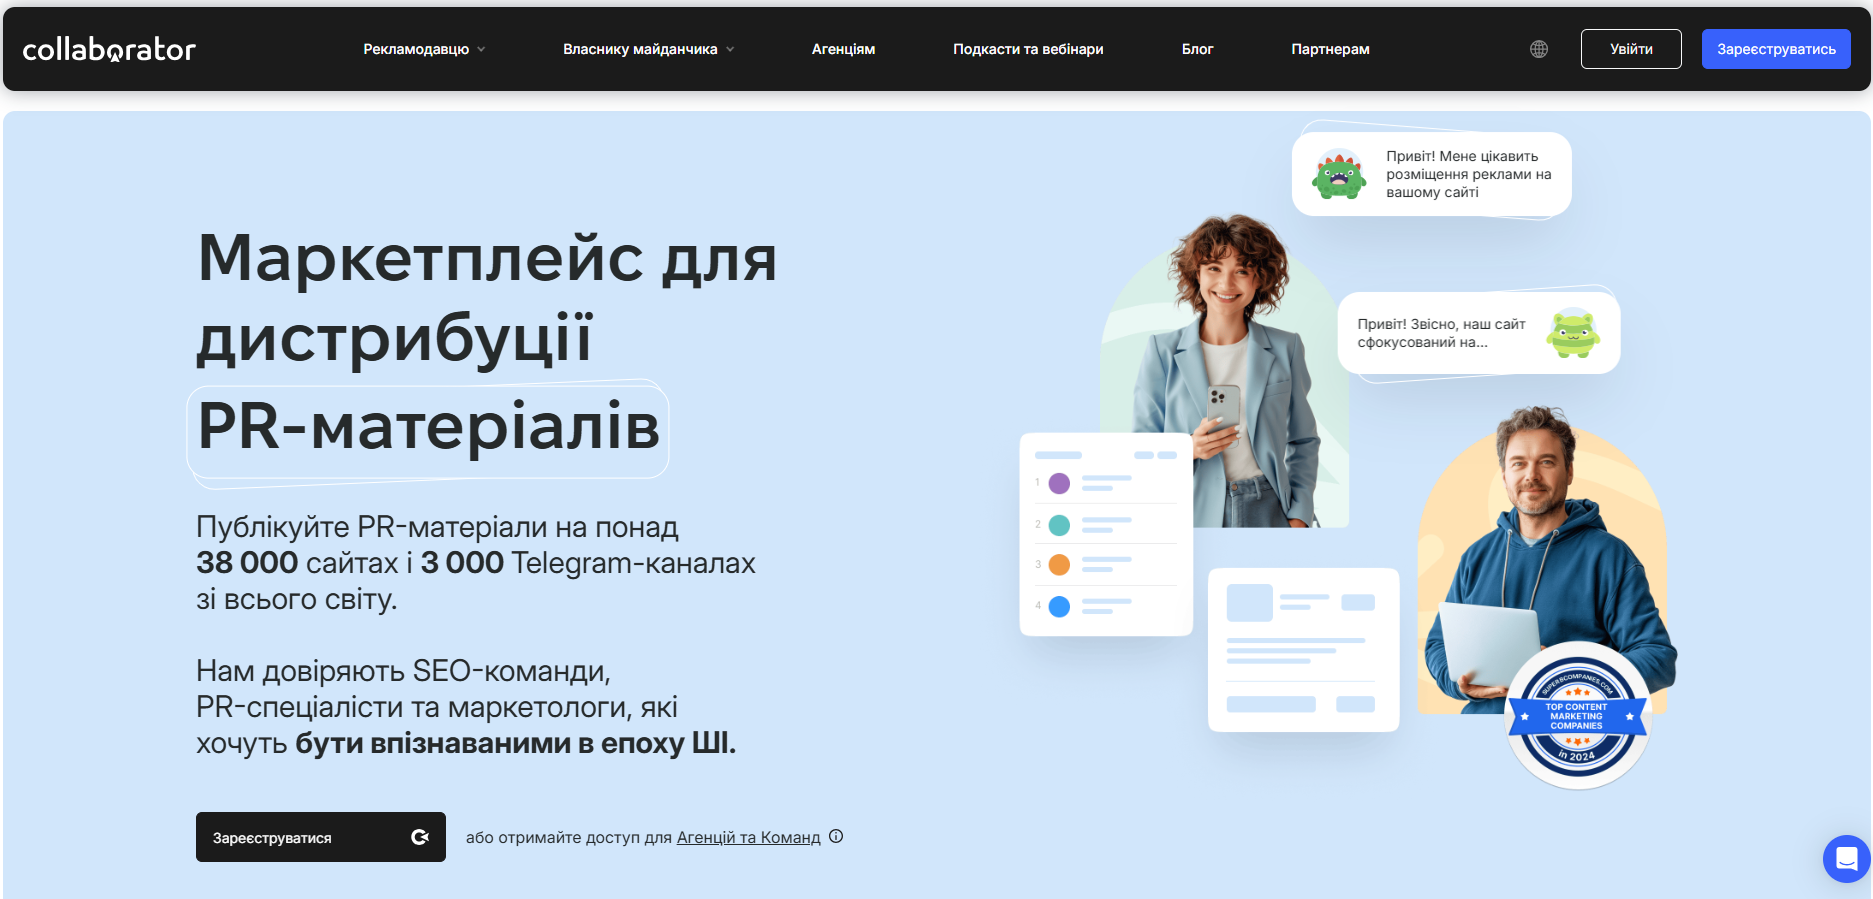Open Подкасти та вебінари
1873x899 pixels.
1028,49
